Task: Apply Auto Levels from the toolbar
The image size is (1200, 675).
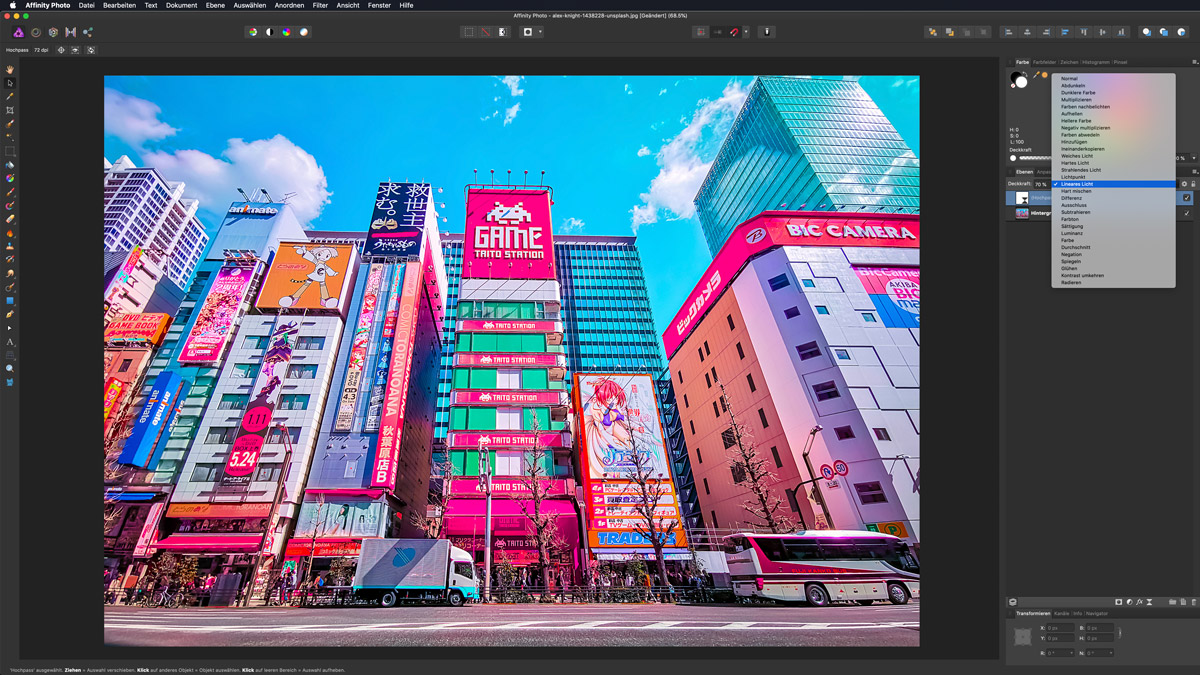Action: (x=253, y=32)
